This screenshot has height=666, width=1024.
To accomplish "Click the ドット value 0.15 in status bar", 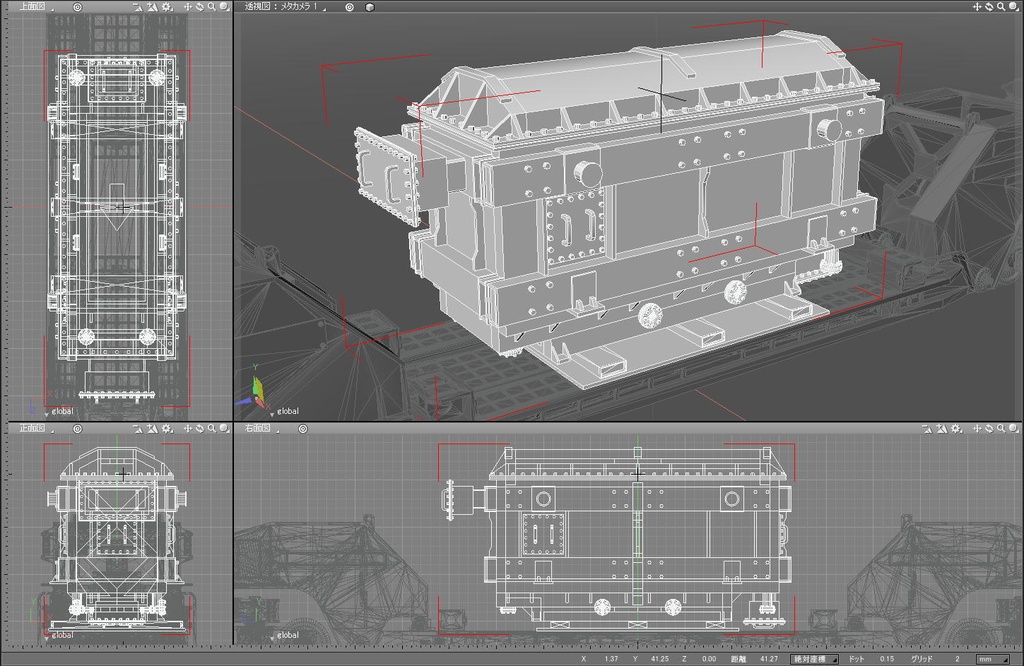I will 886,659.
